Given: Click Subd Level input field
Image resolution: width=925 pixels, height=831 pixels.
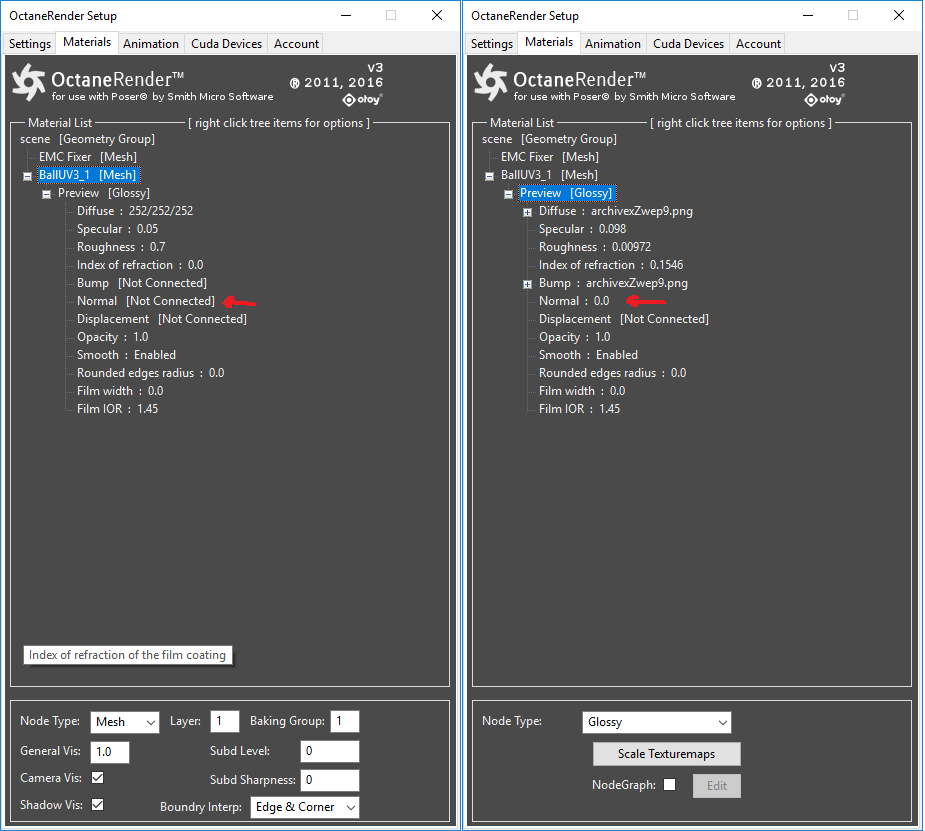Looking at the screenshot, I should tap(329, 751).
